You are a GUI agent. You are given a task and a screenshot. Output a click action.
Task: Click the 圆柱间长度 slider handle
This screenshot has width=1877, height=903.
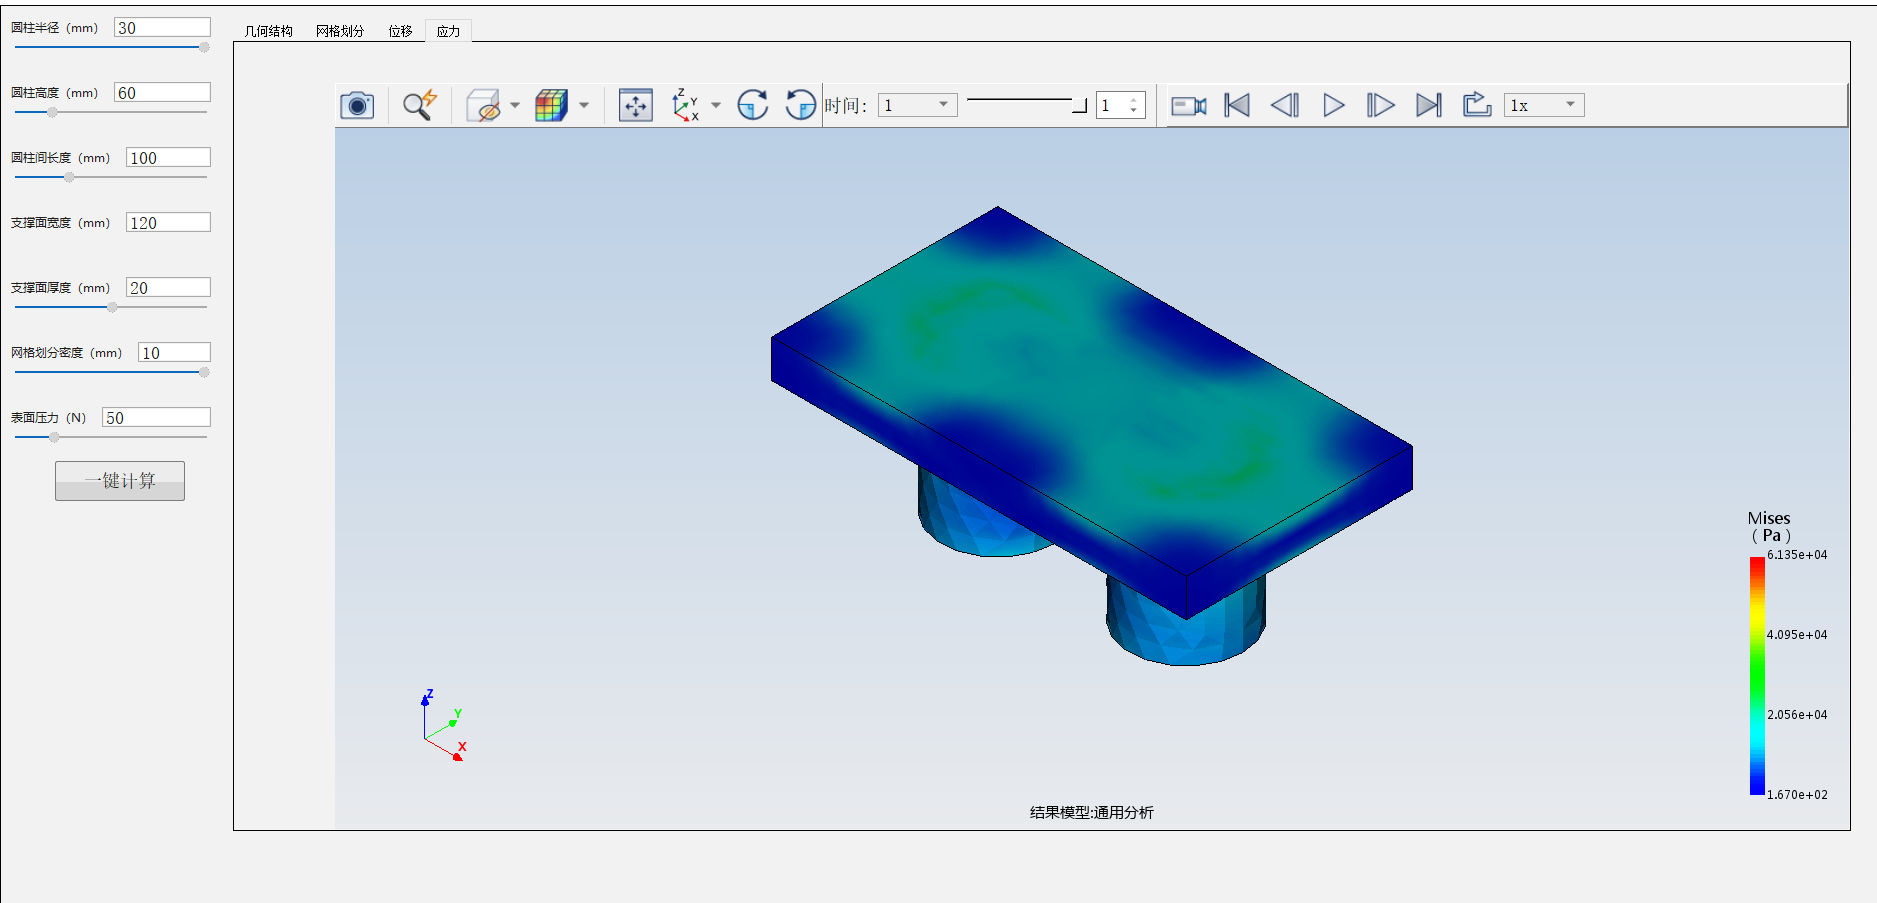coord(69,177)
